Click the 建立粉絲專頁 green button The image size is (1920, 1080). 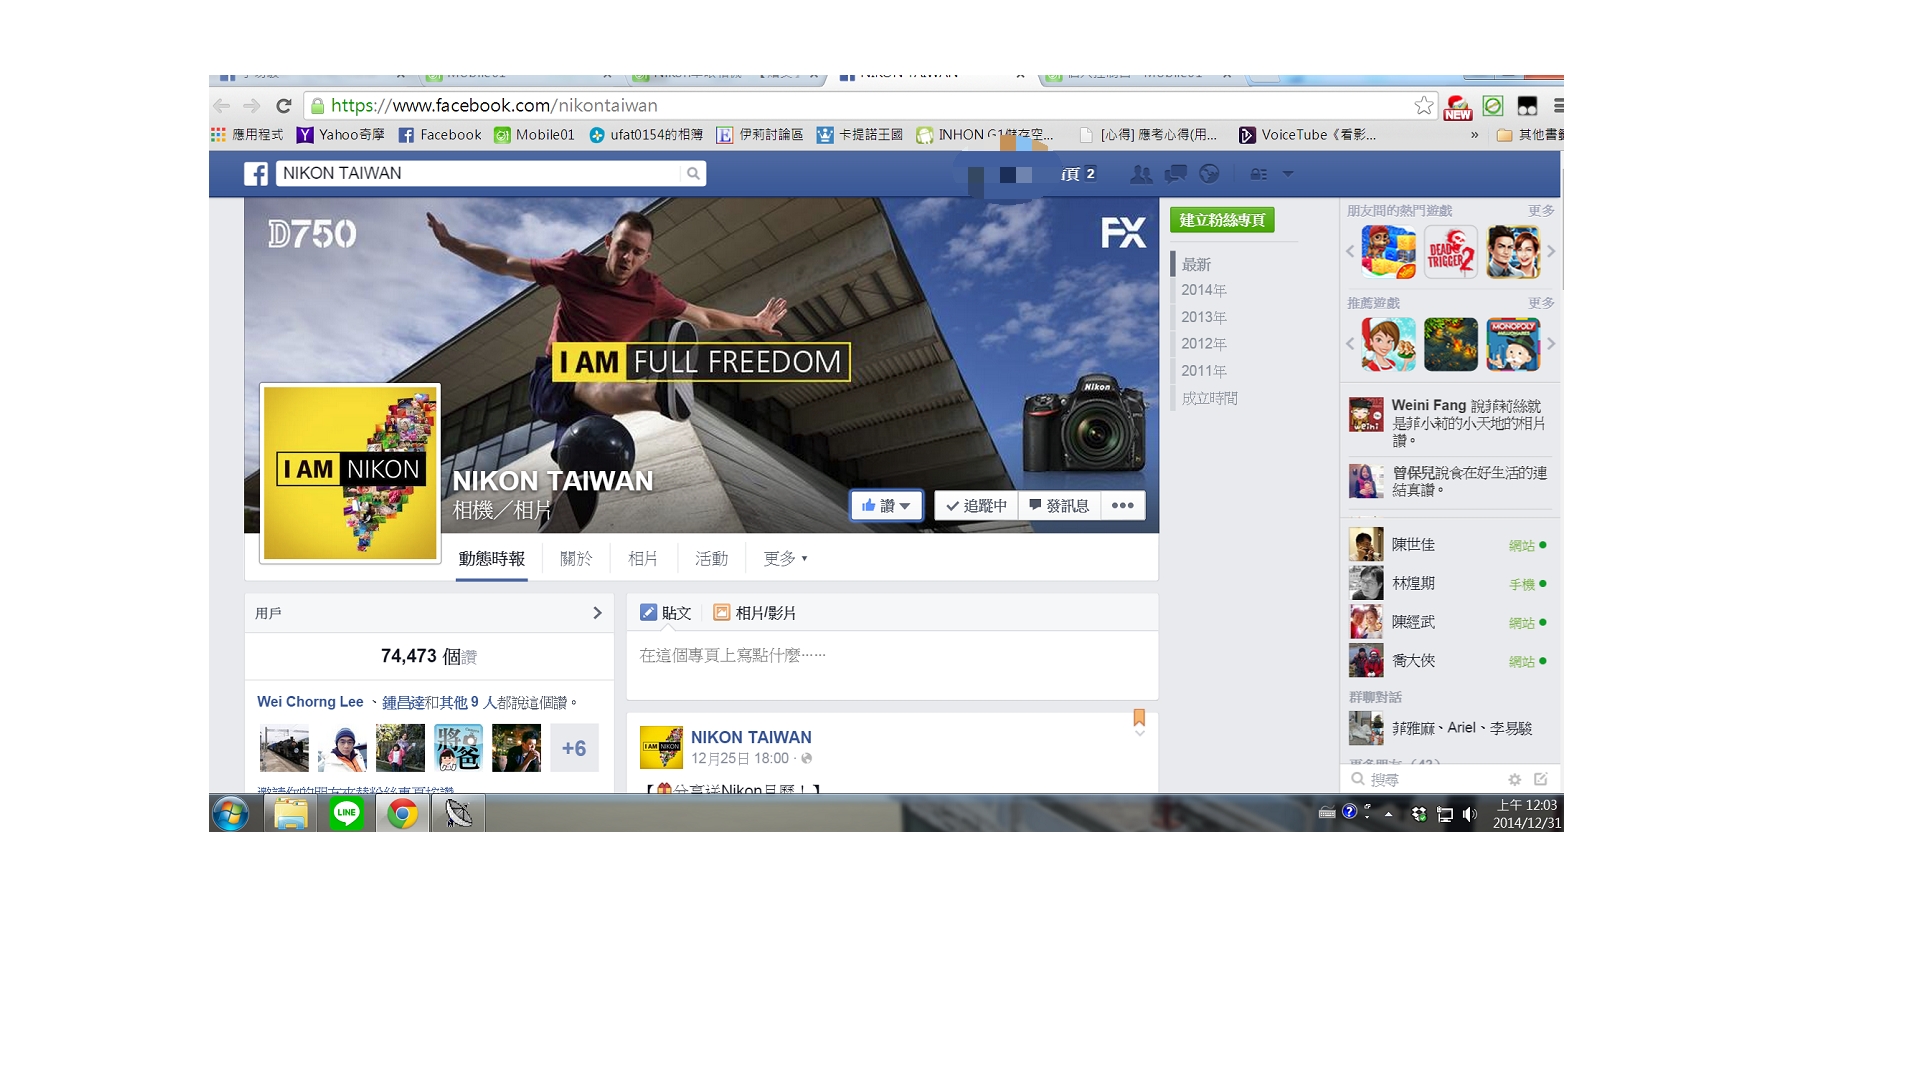1222,220
